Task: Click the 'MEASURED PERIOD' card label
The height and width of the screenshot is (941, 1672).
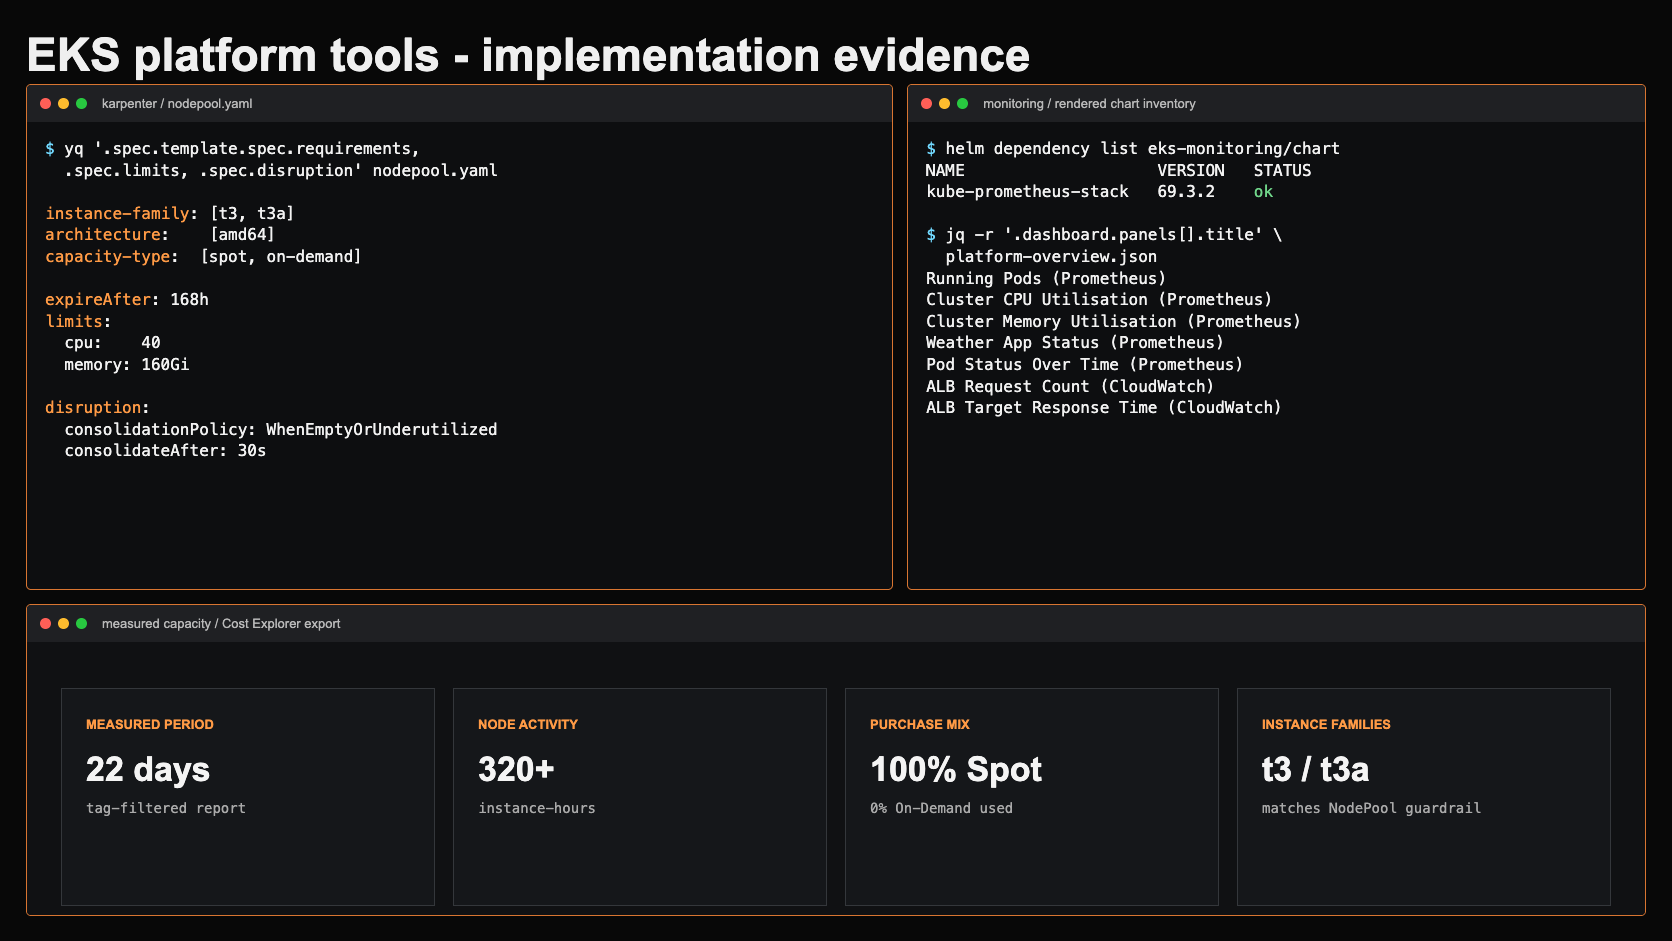Action: tap(150, 724)
